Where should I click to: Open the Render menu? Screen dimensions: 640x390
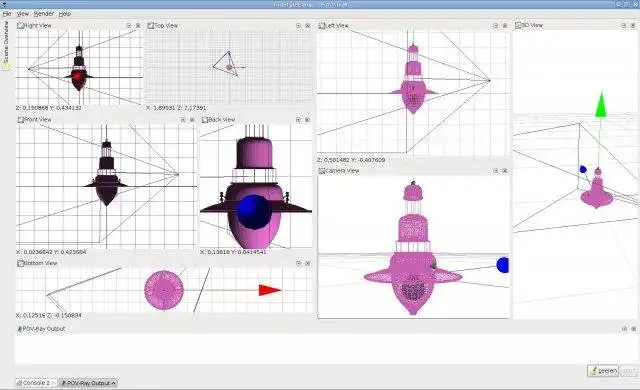tap(44, 14)
